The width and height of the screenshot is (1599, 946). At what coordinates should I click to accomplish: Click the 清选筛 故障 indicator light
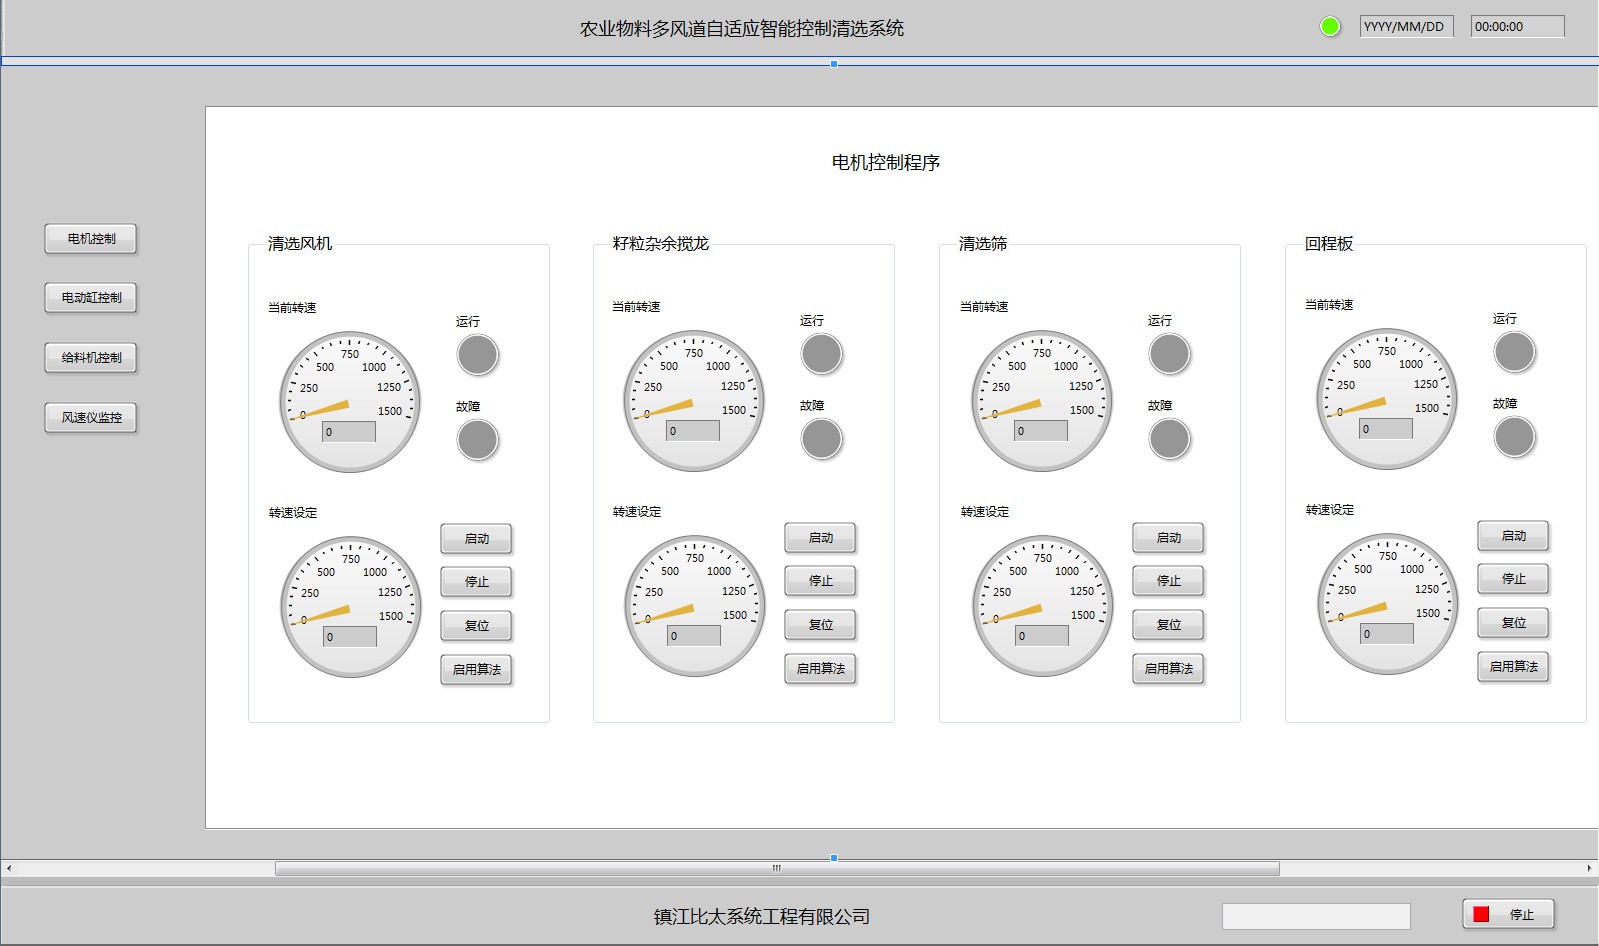pyautogui.click(x=1170, y=439)
